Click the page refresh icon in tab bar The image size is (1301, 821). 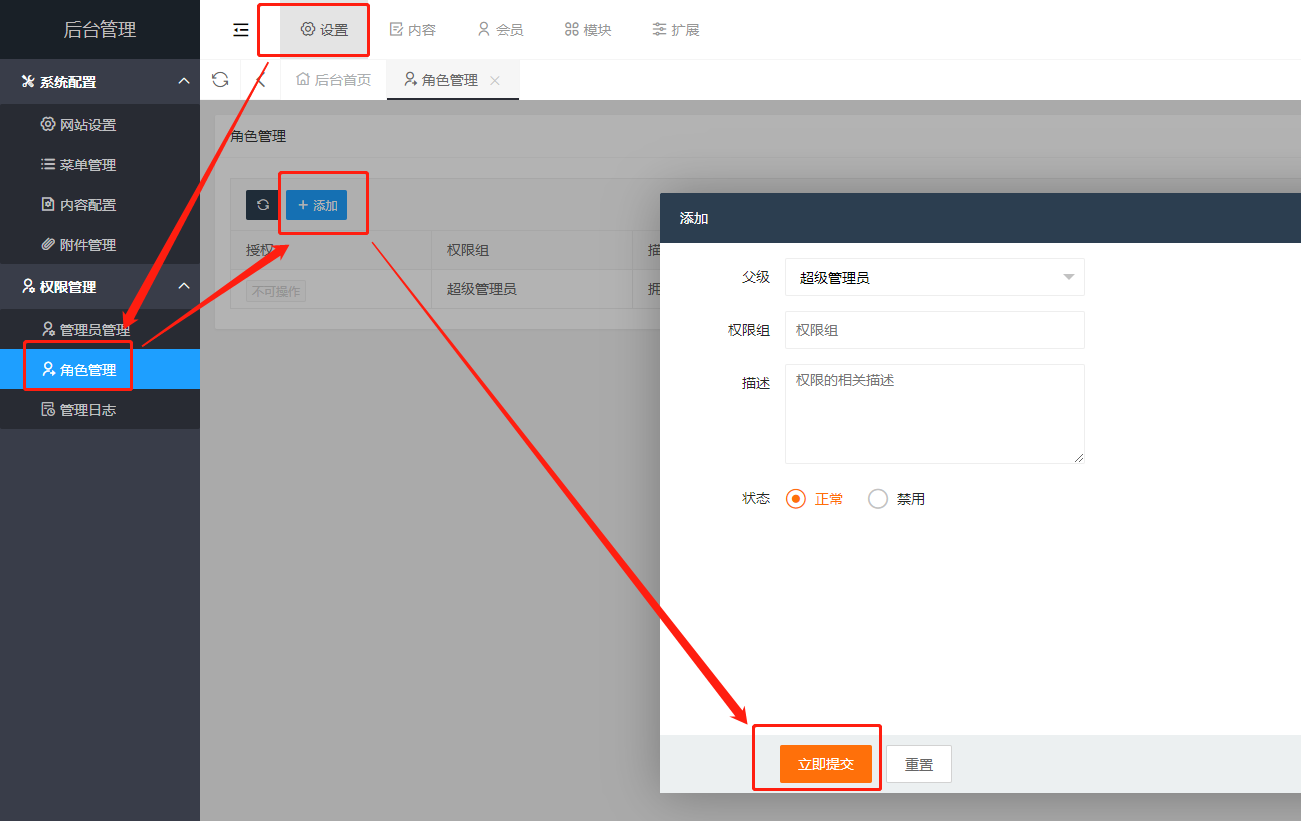pyautogui.click(x=220, y=80)
